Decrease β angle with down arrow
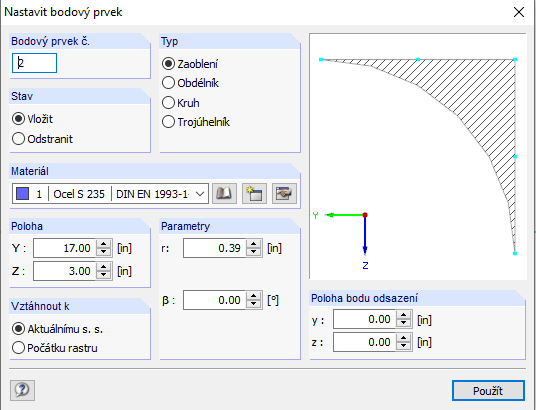The image size is (536, 410). [253, 305]
